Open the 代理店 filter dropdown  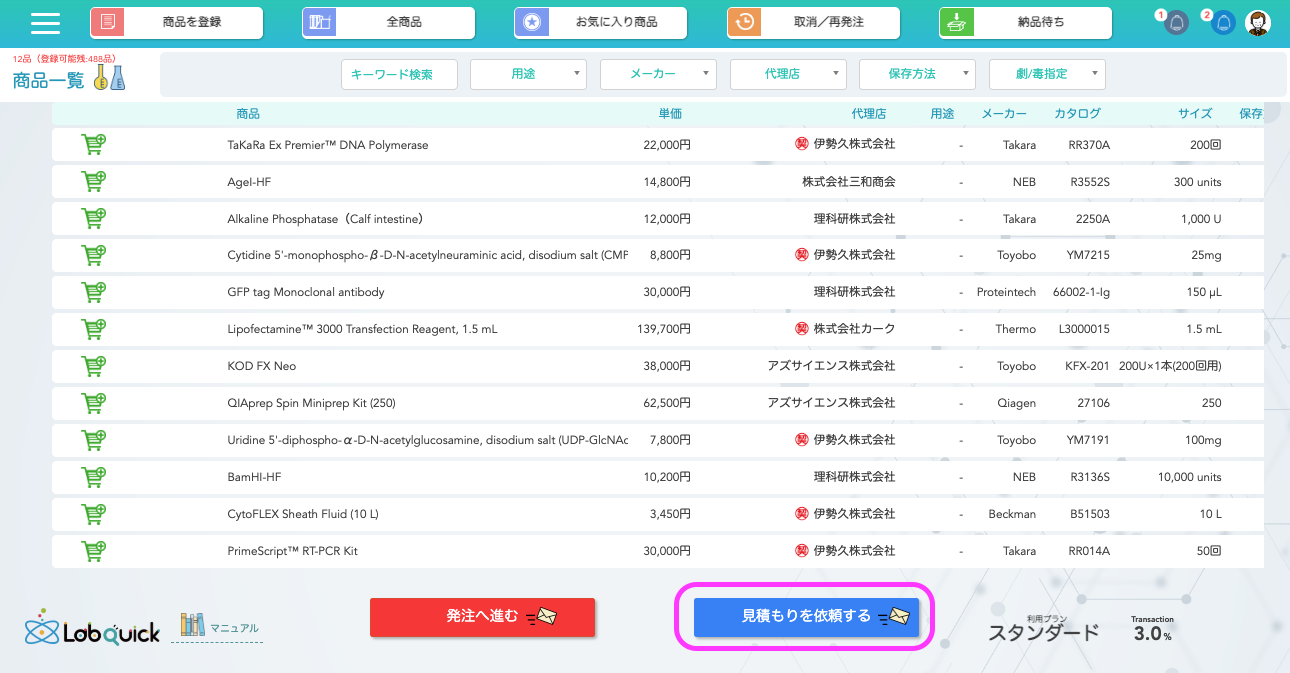coord(788,74)
